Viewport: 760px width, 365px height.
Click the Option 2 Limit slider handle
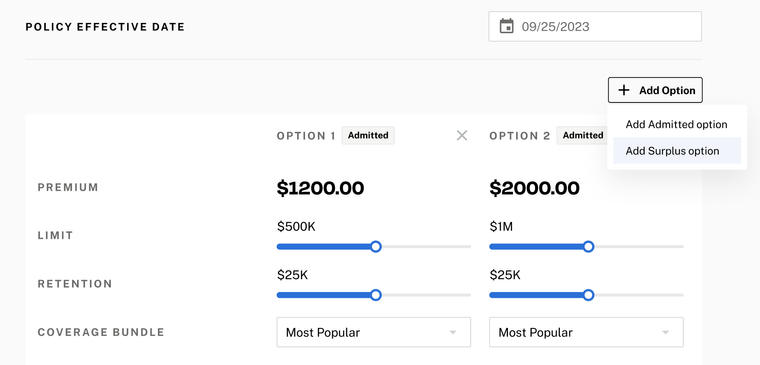tap(588, 247)
